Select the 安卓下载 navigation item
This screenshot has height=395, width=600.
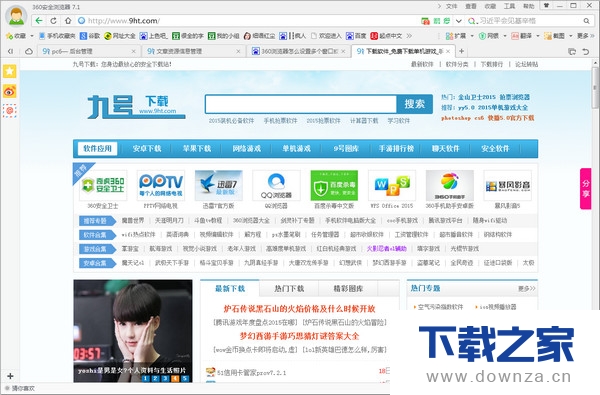(x=147, y=149)
